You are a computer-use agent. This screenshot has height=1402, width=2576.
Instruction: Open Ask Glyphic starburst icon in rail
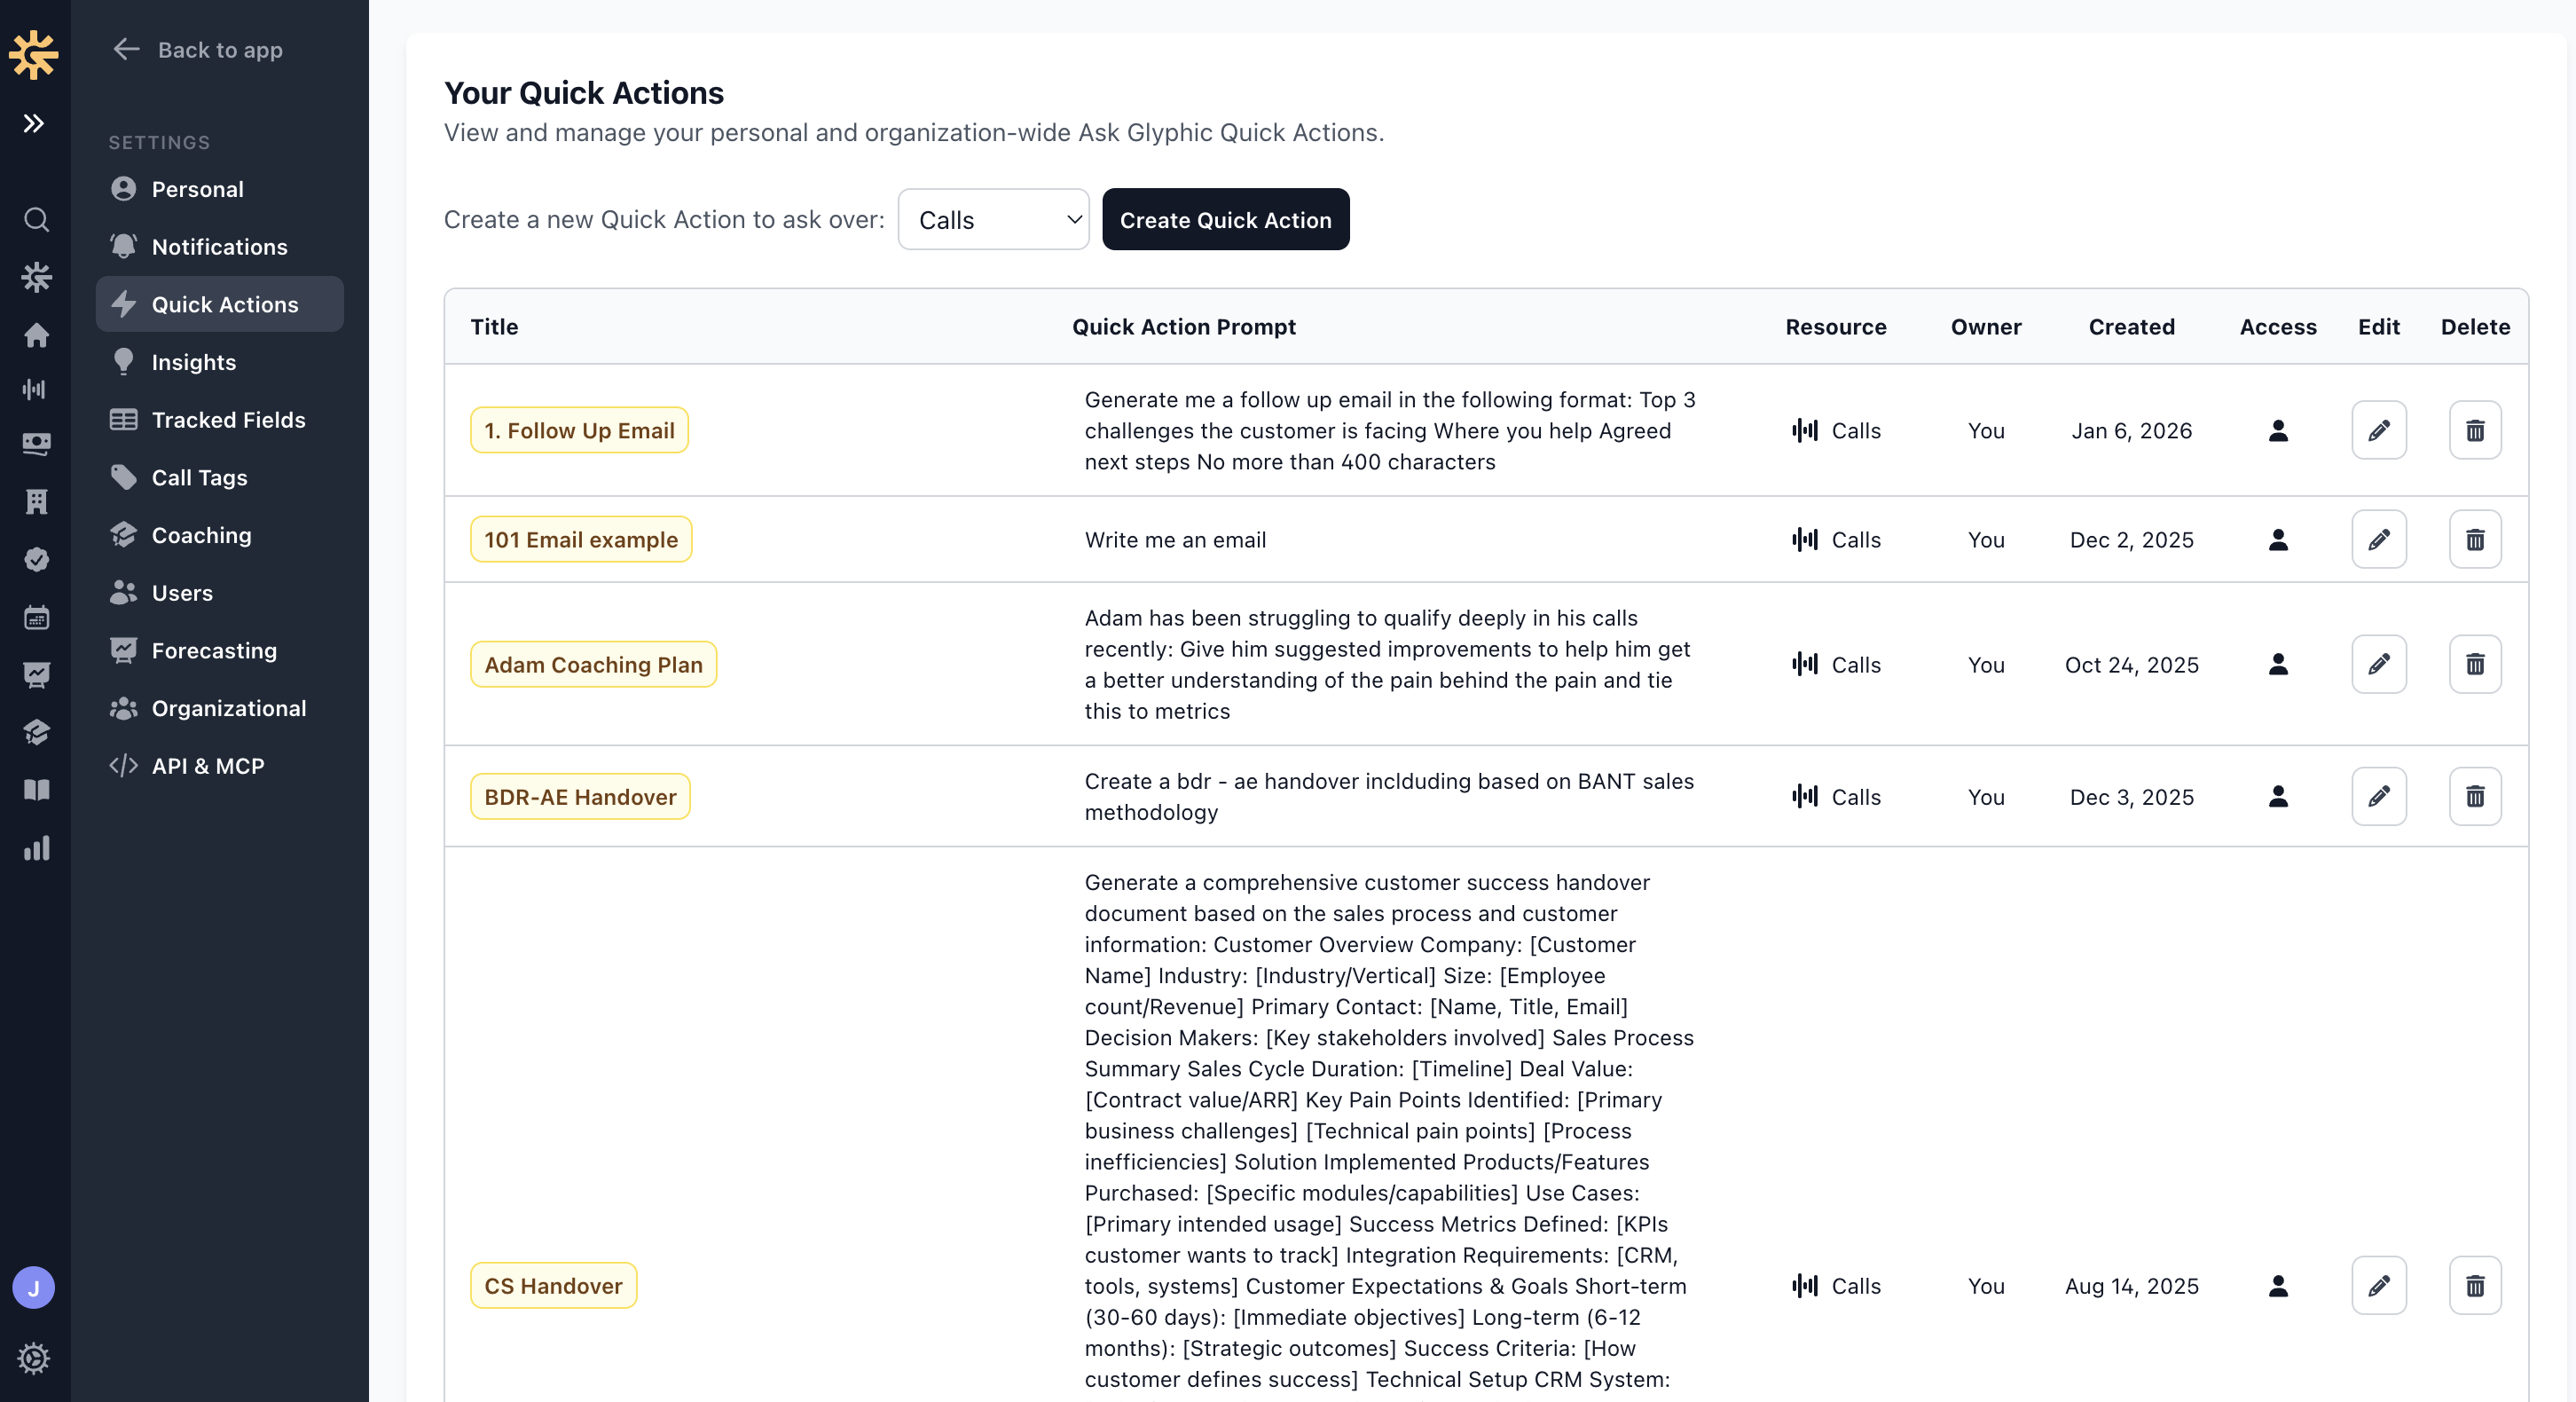(36, 277)
